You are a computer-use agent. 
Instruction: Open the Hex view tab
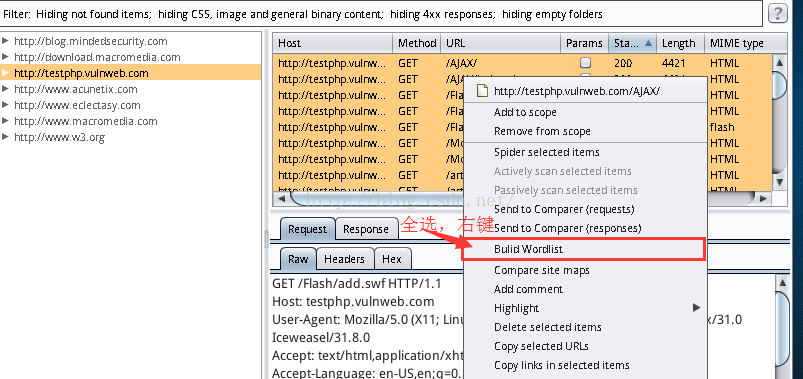[x=392, y=259]
